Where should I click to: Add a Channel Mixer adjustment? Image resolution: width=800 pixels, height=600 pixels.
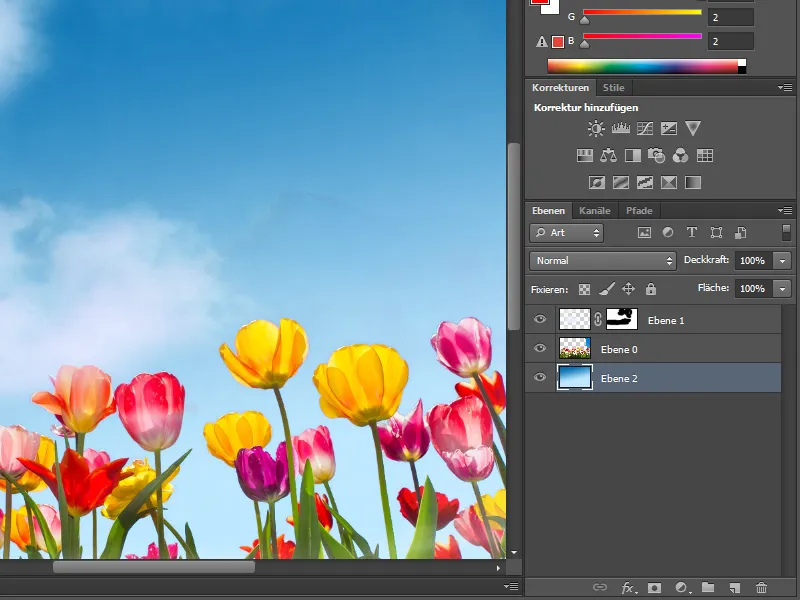(680, 155)
